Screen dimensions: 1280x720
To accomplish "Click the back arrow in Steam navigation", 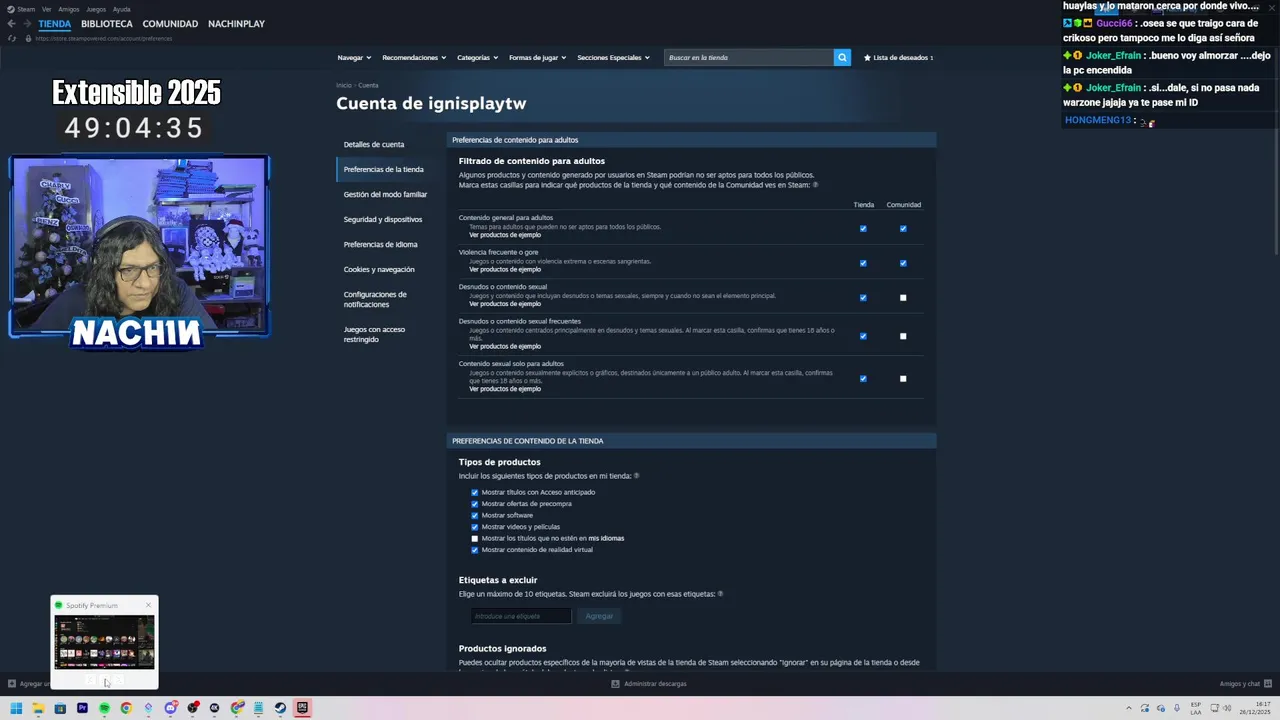I will 11,24.
